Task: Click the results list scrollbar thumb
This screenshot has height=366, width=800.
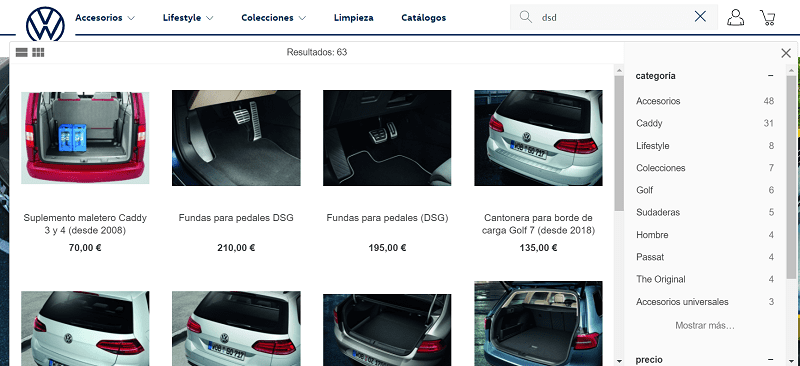Action: (x=619, y=143)
